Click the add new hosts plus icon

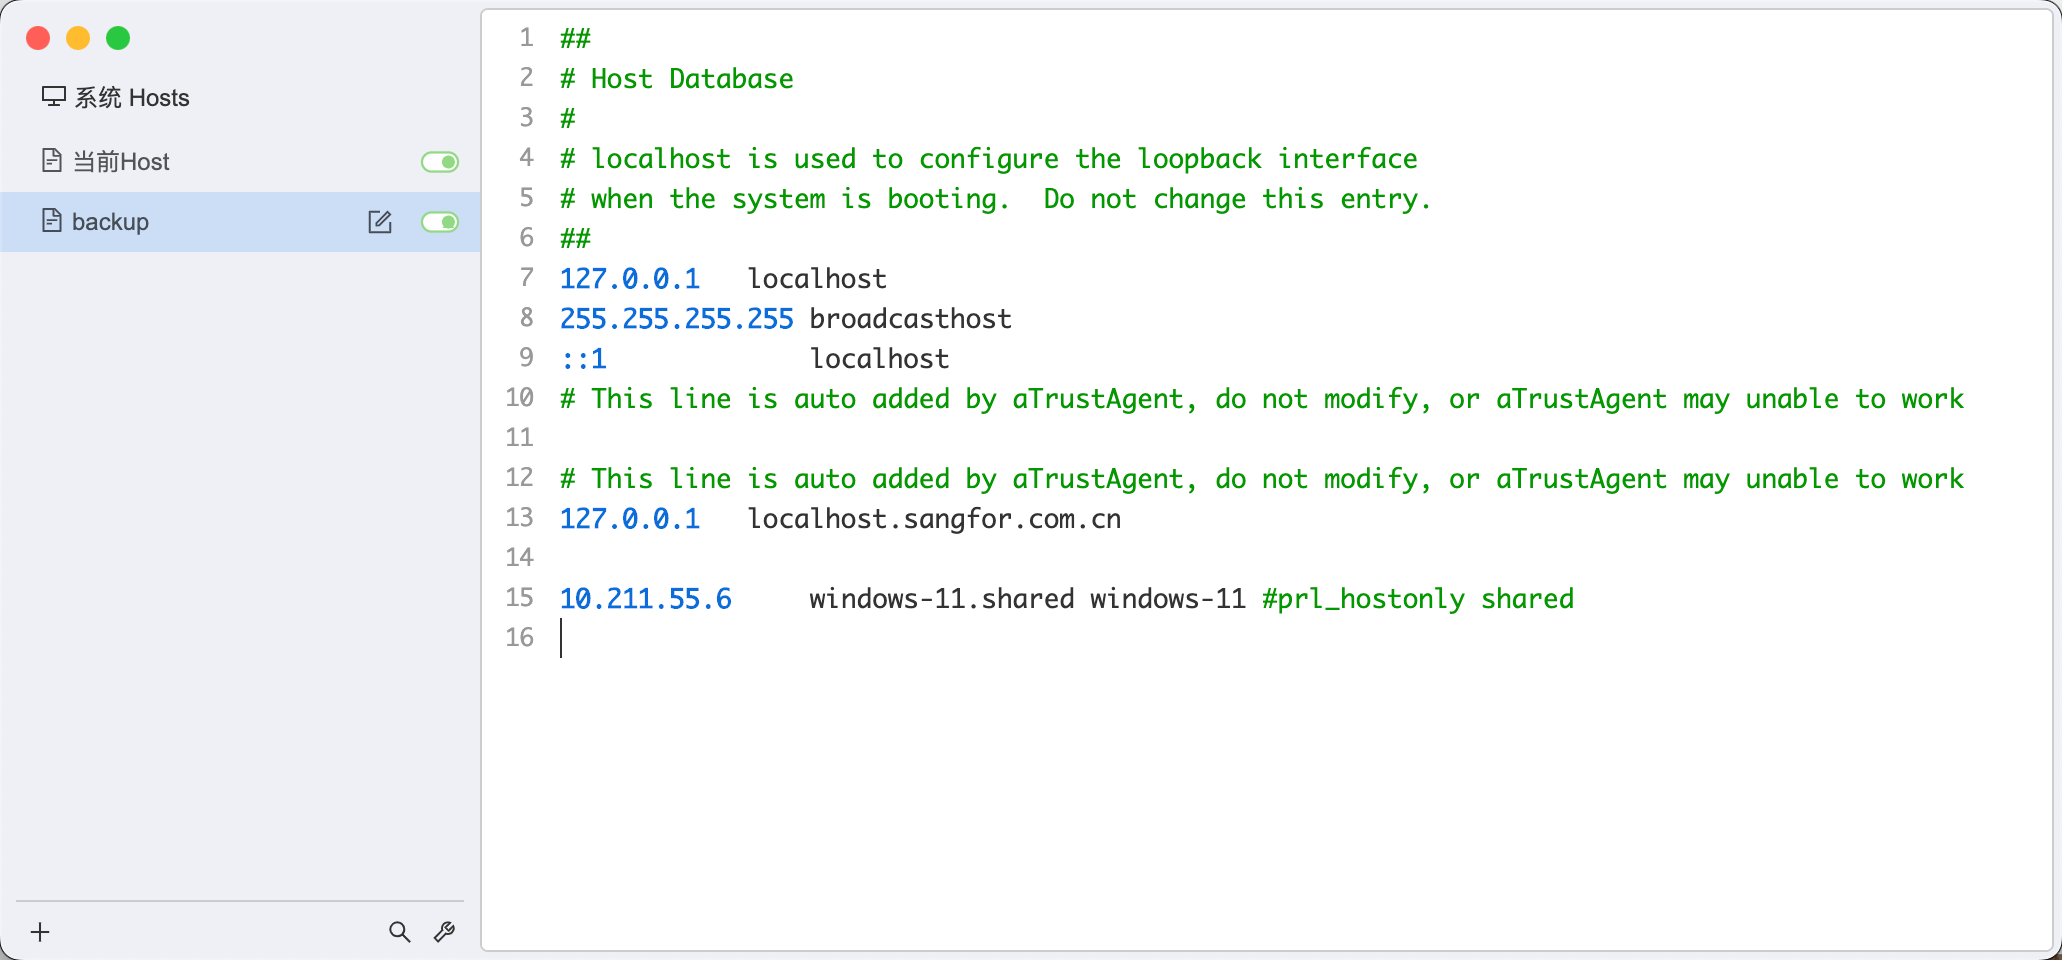[x=40, y=932]
